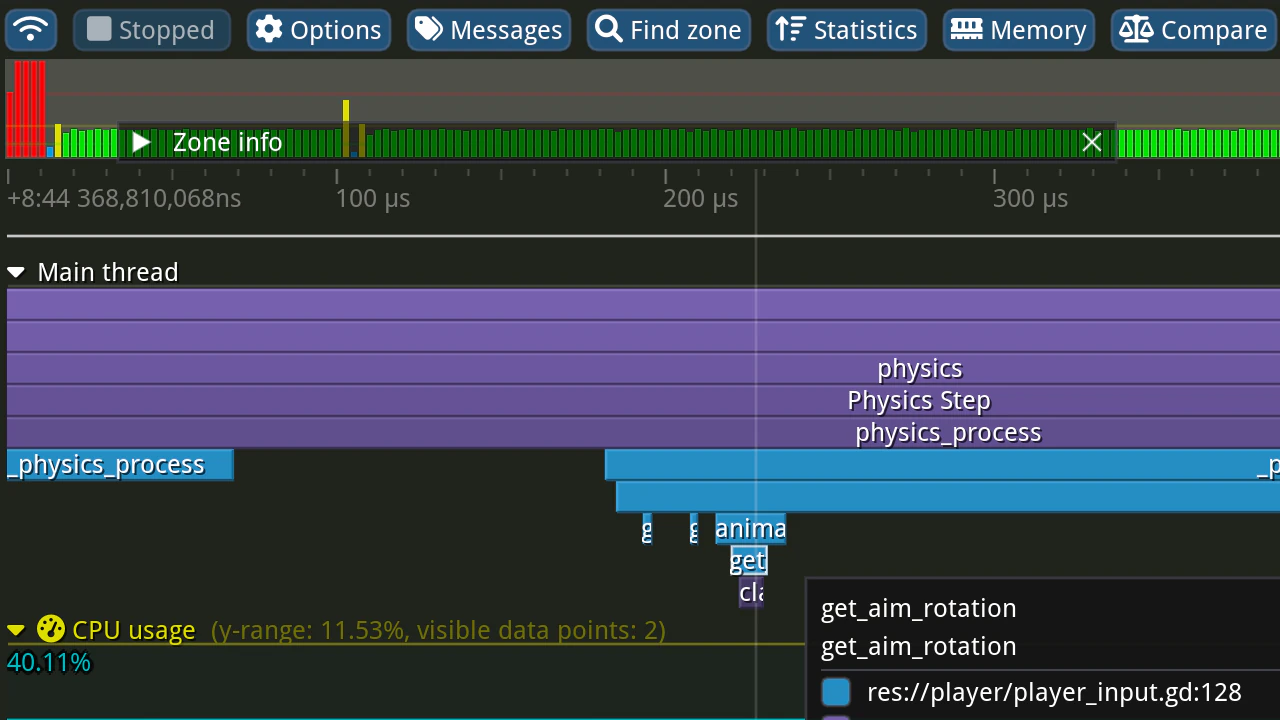Click the blue color swatch beside player_input.gd
Image resolution: width=1280 pixels, height=720 pixels.
click(836, 692)
